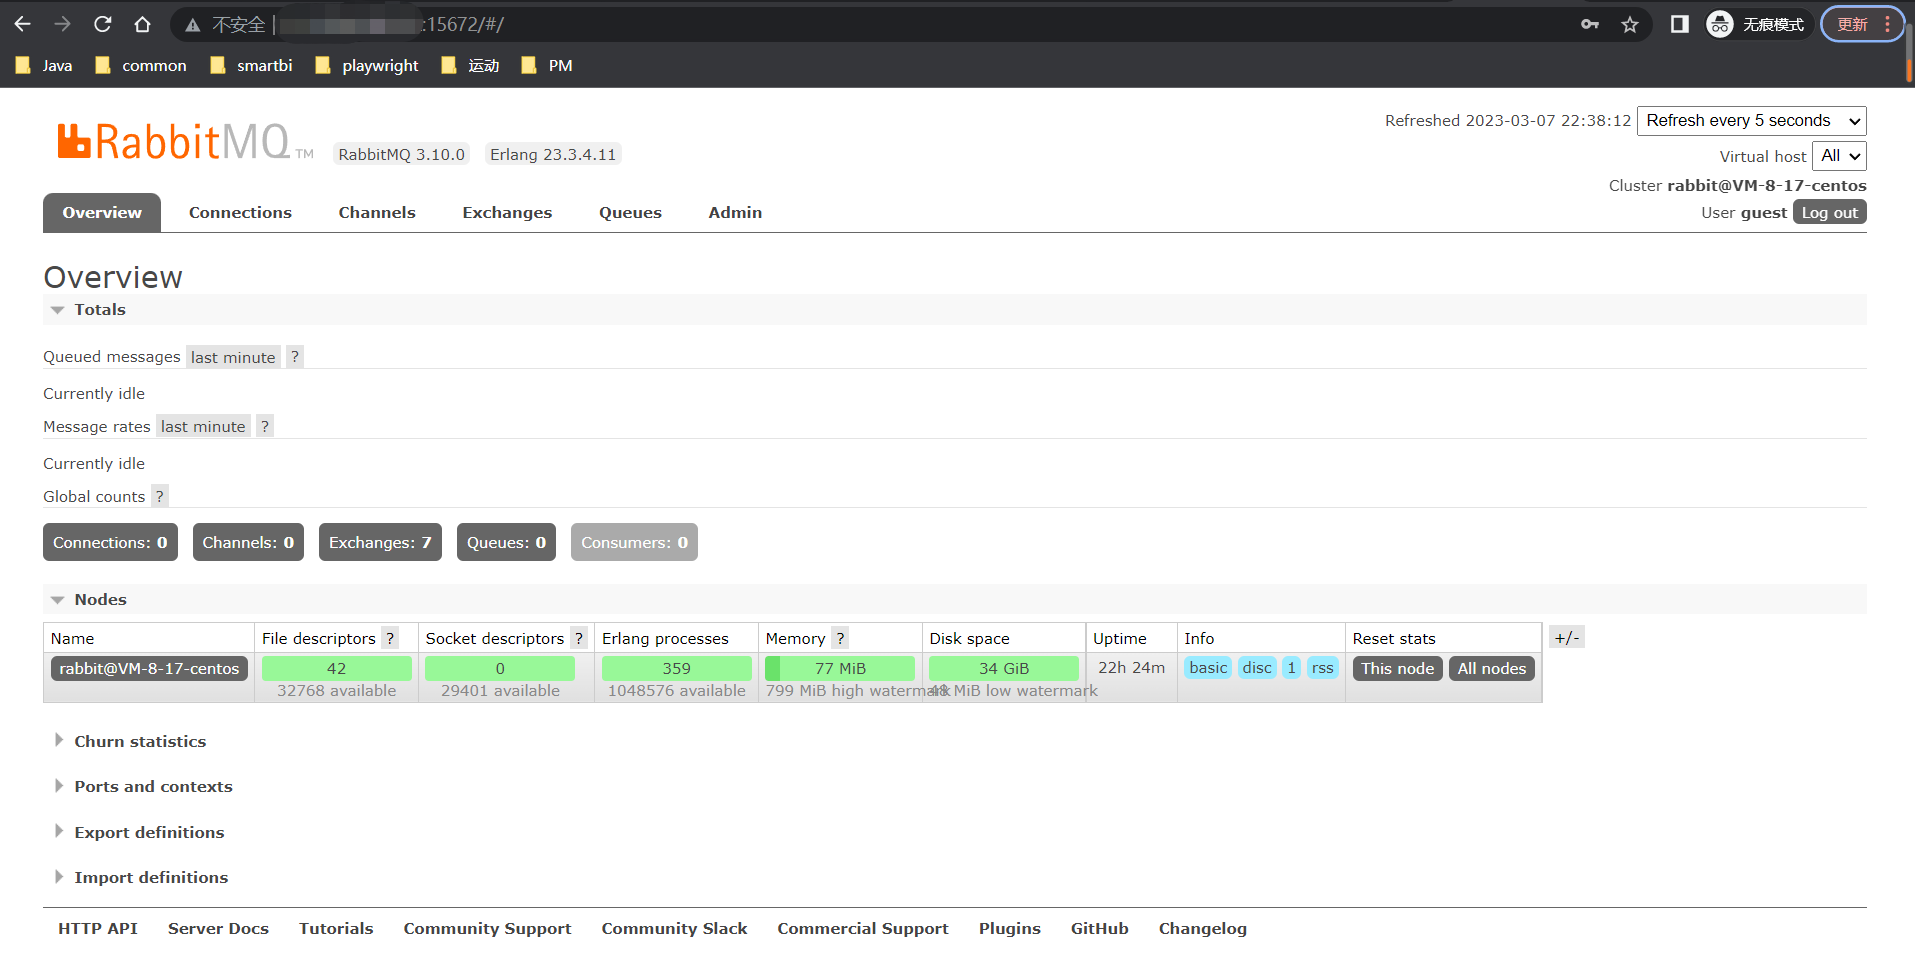
Task: Reset stats for This node
Action: click(1397, 668)
